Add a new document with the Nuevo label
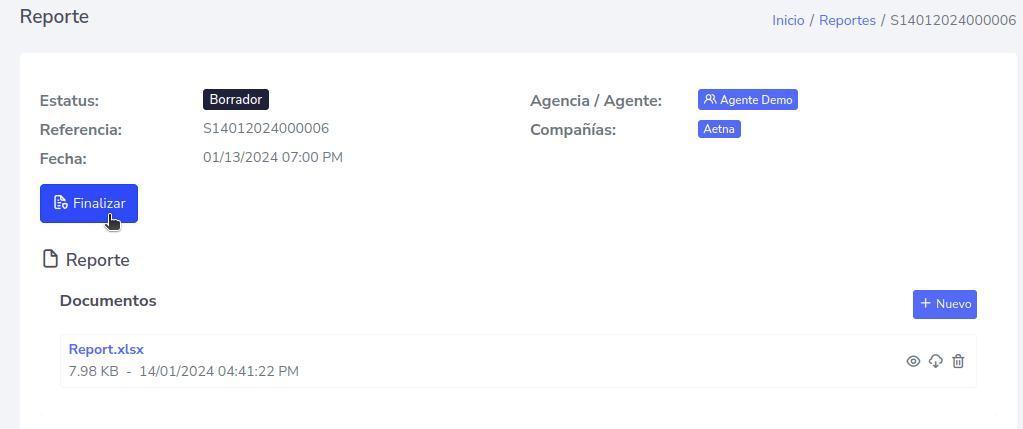This screenshot has height=429, width=1023. (x=953, y=304)
